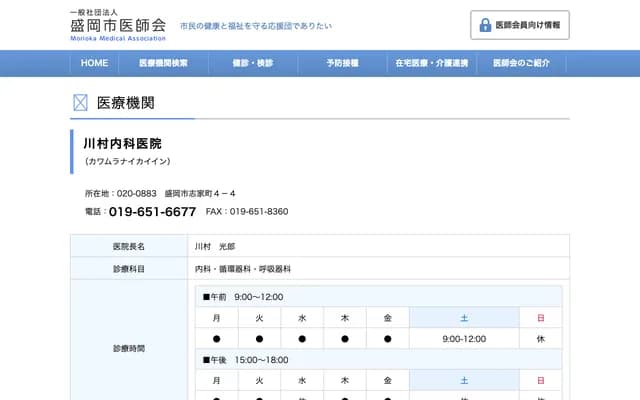Open 医師会のご紹介 menu item
Viewport: 640px width, 400px height.
point(521,63)
